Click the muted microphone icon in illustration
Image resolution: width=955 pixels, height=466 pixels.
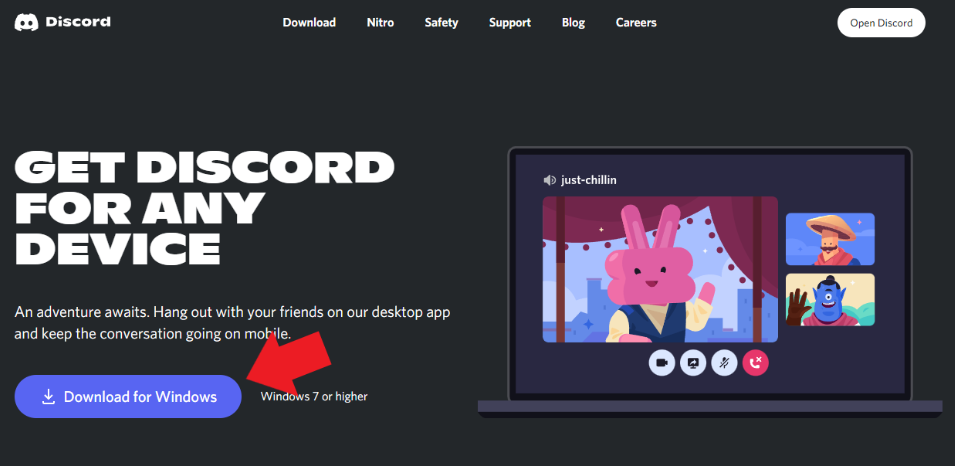coord(724,363)
